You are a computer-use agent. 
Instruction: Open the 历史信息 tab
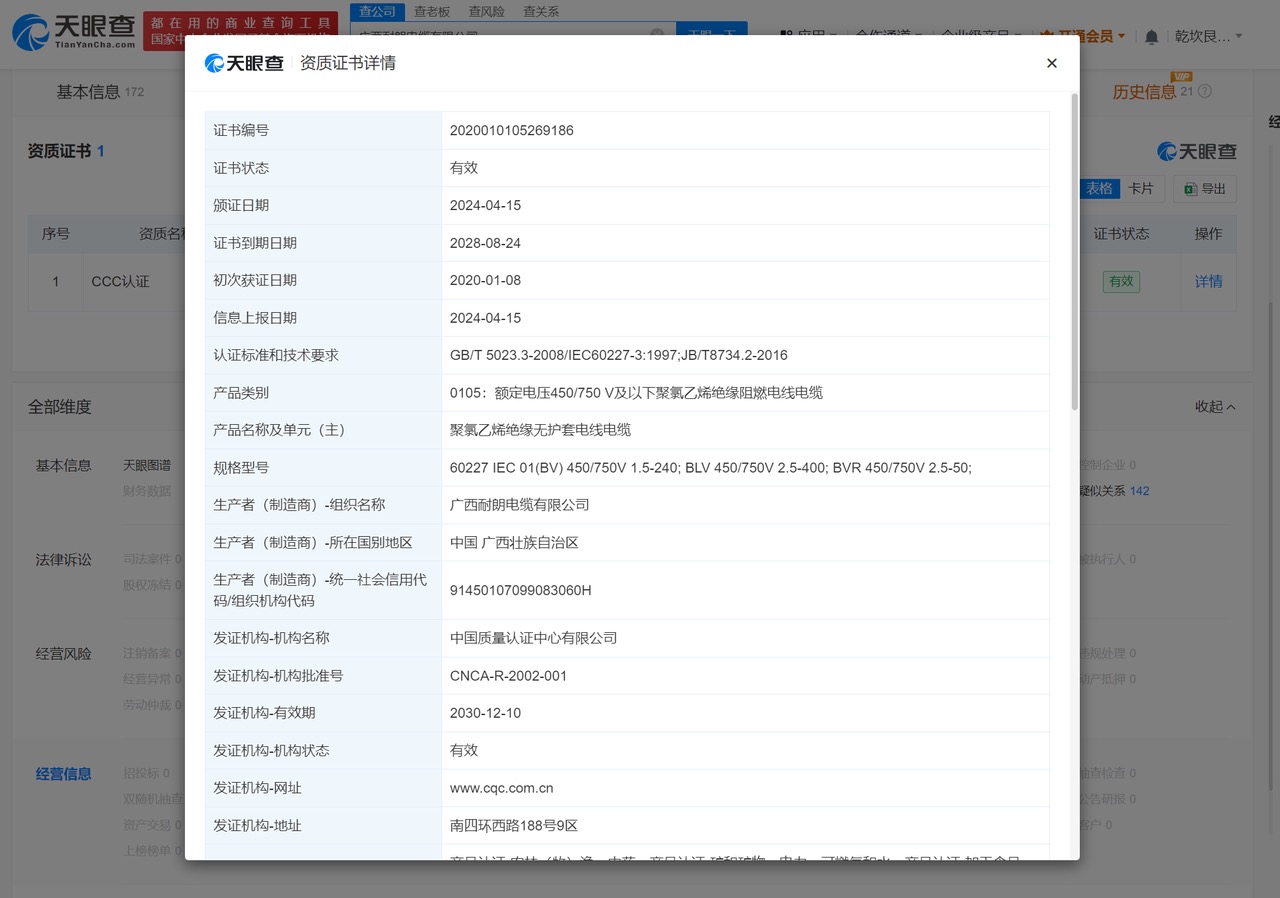[x=1153, y=91]
